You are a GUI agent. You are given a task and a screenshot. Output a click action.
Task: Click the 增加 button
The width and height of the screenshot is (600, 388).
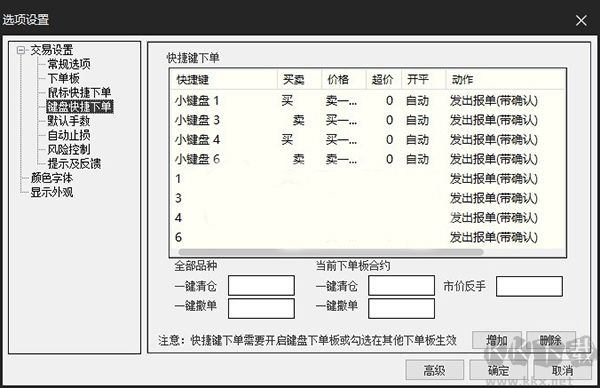[x=497, y=340]
